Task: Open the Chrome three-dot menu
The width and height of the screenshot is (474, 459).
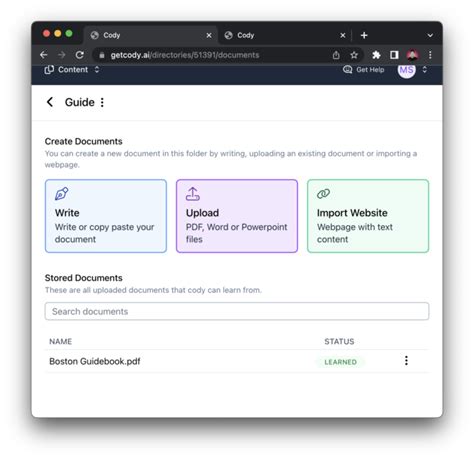Action: [430, 55]
